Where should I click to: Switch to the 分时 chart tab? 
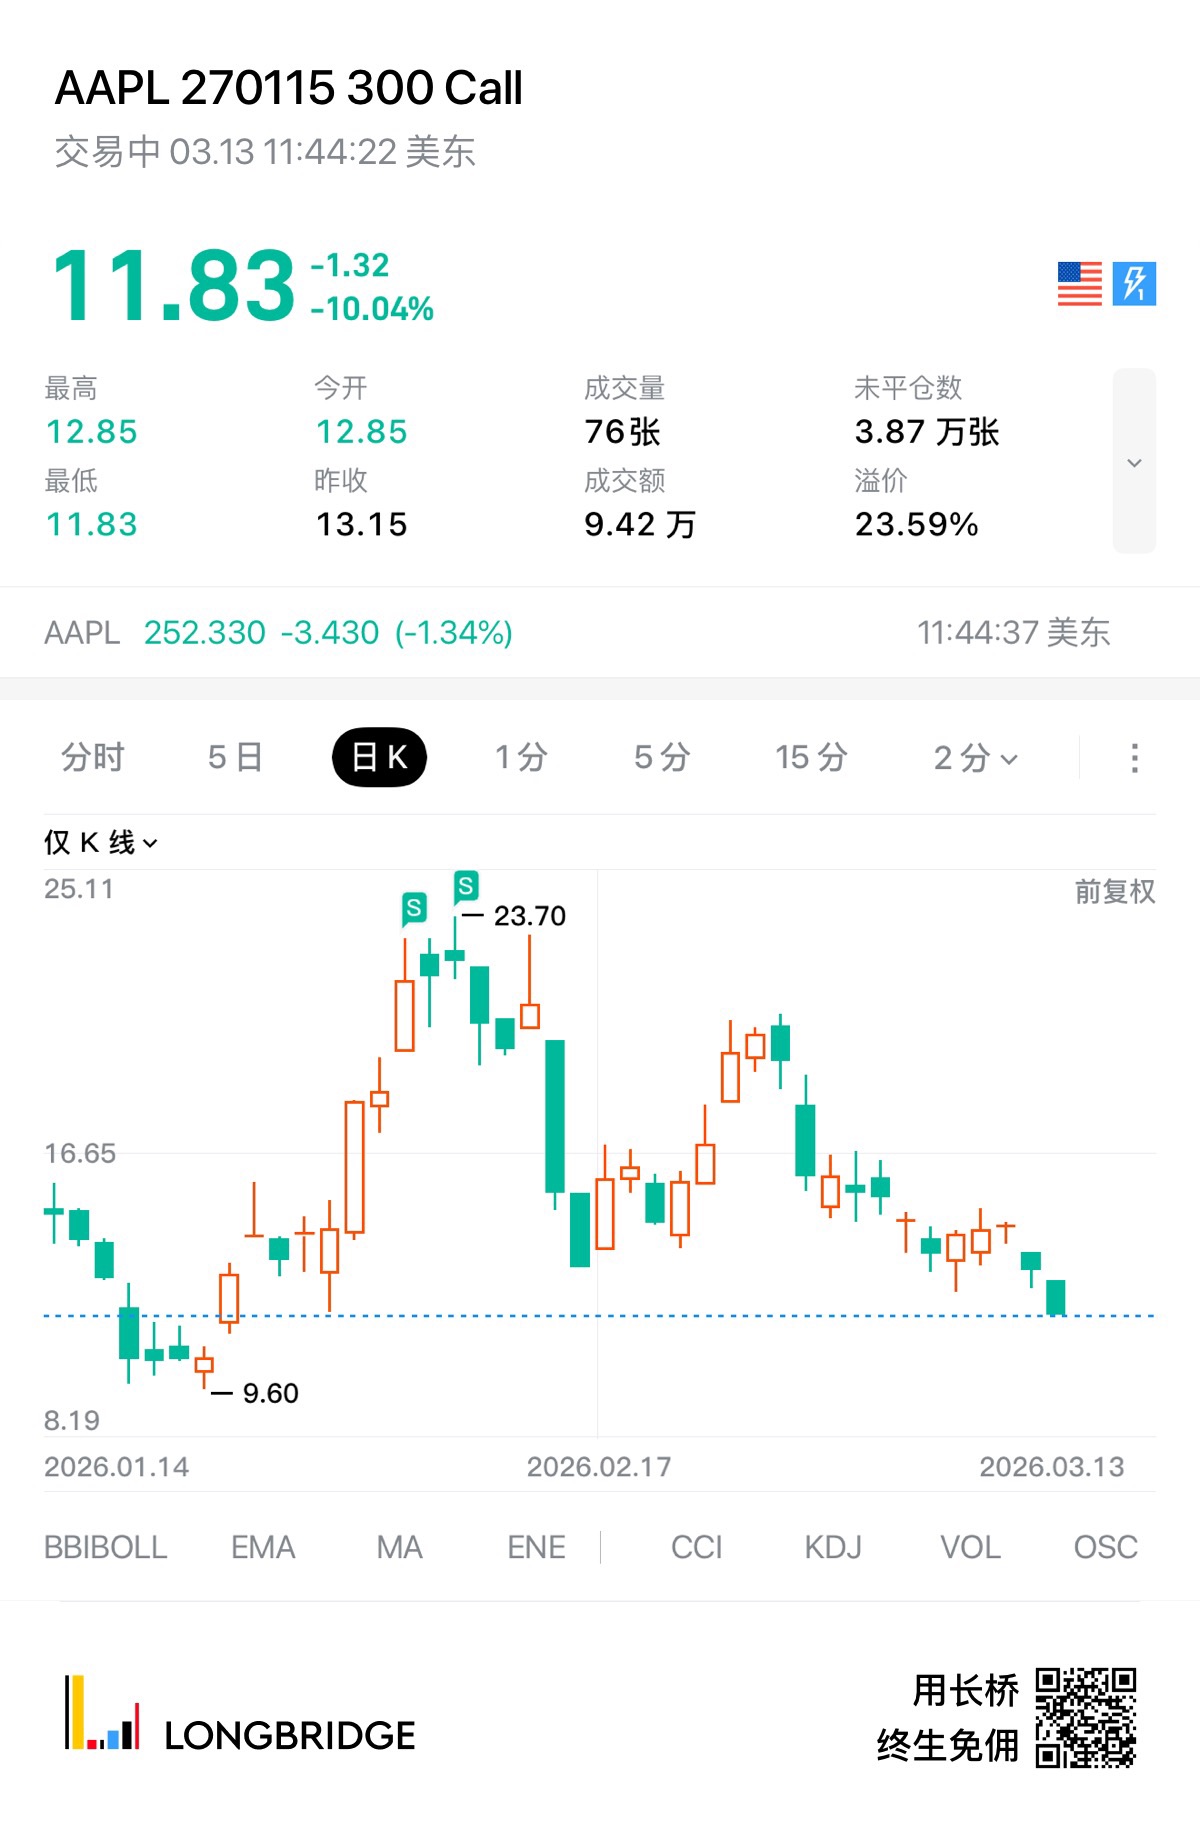point(92,758)
